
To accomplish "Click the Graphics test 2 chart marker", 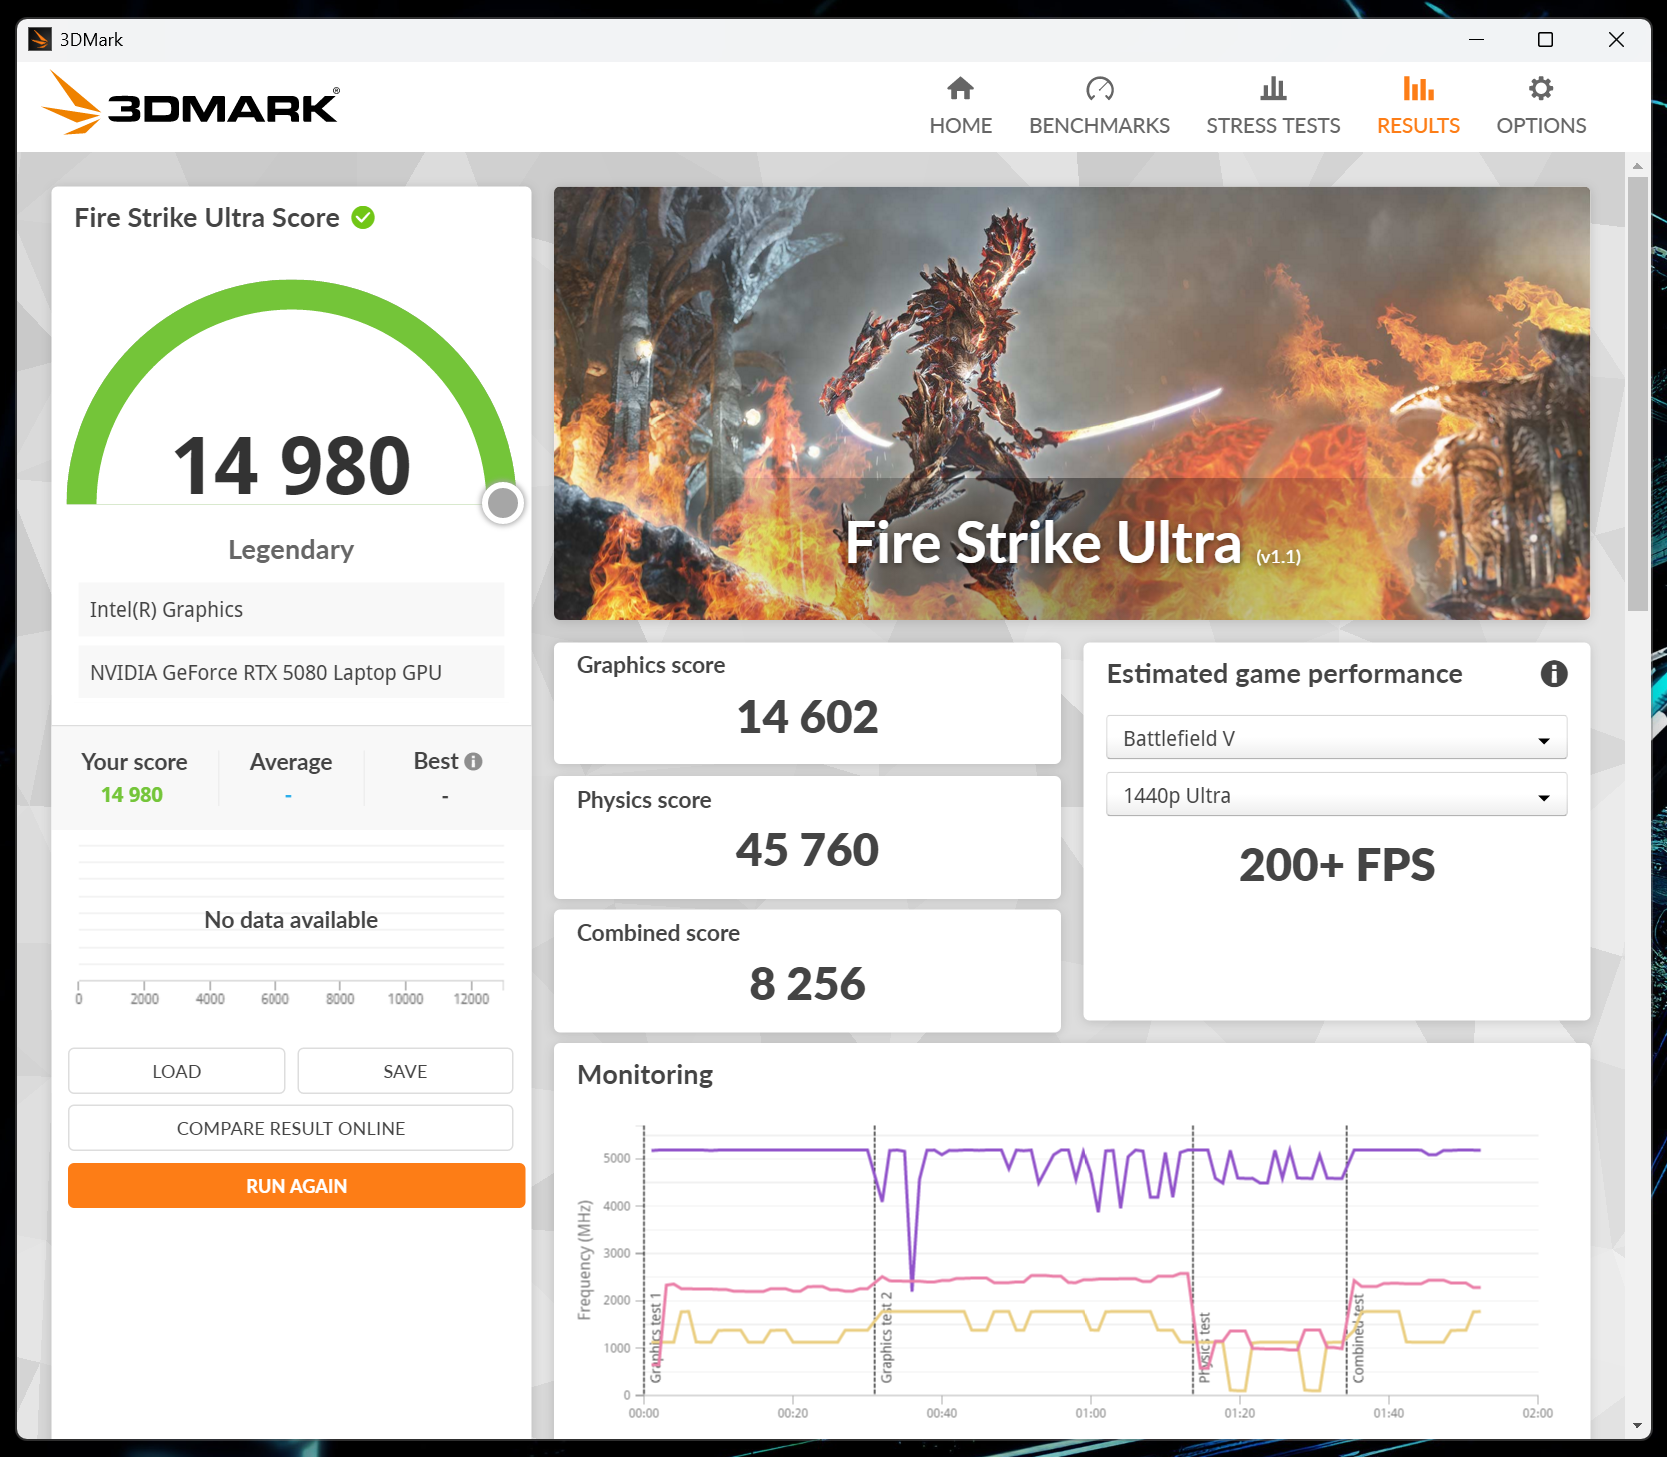I will click(886, 1337).
